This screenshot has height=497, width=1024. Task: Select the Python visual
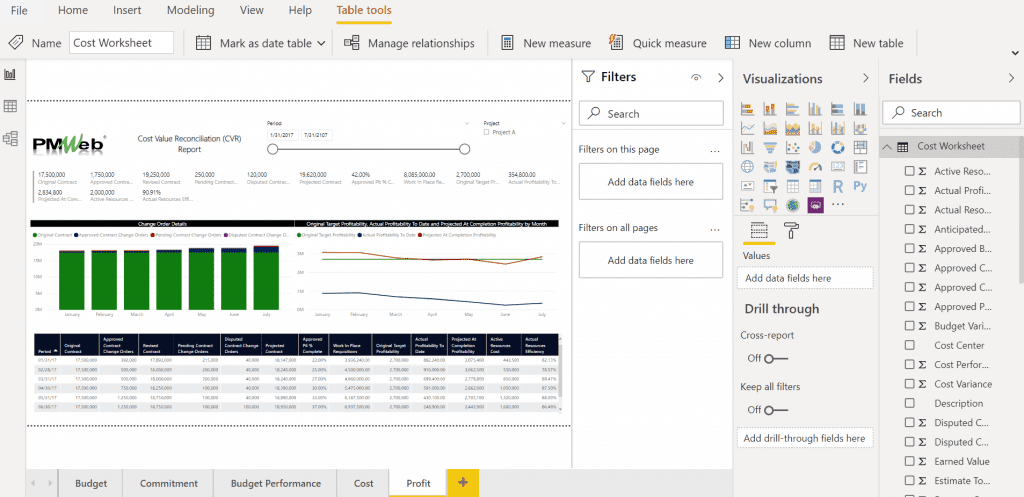coord(860,187)
